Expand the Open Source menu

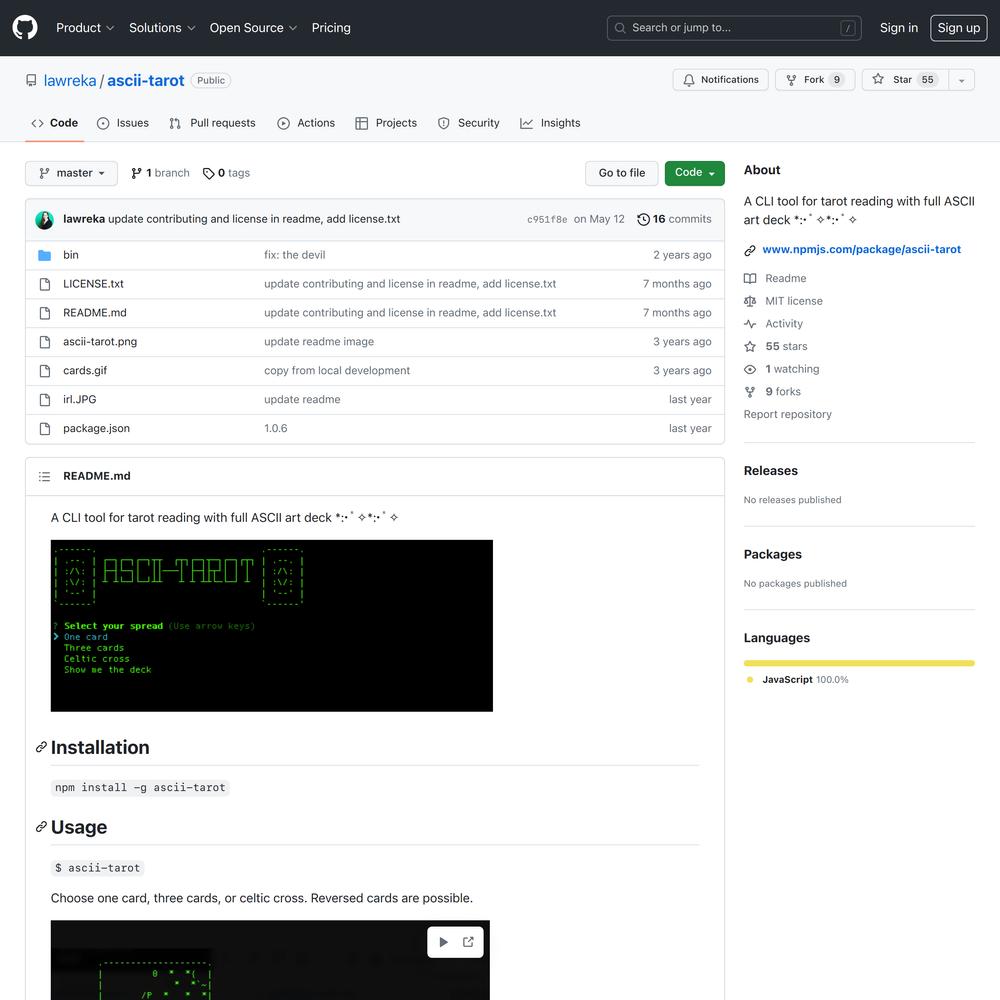tap(253, 28)
